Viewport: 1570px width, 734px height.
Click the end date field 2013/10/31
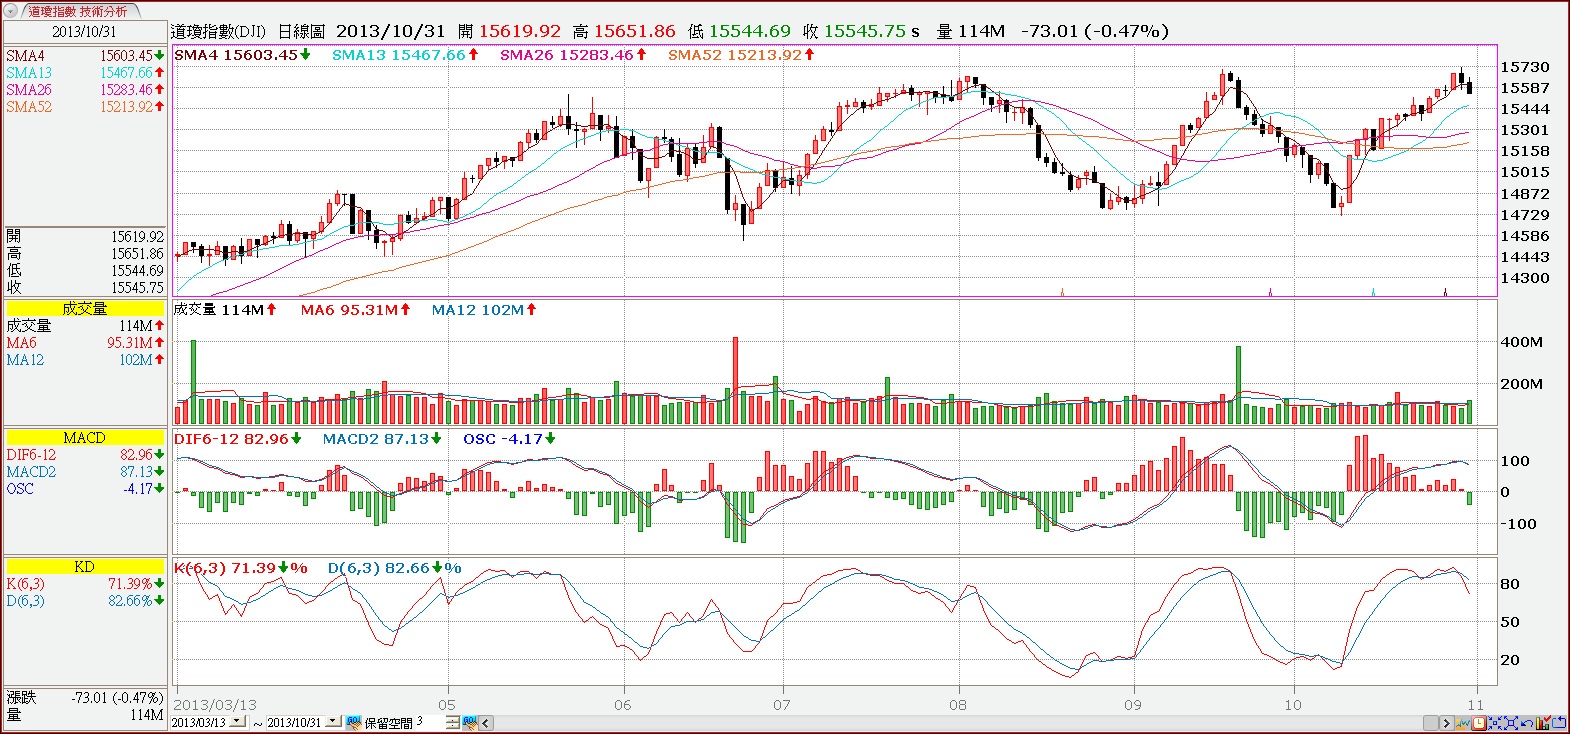tap(295, 722)
